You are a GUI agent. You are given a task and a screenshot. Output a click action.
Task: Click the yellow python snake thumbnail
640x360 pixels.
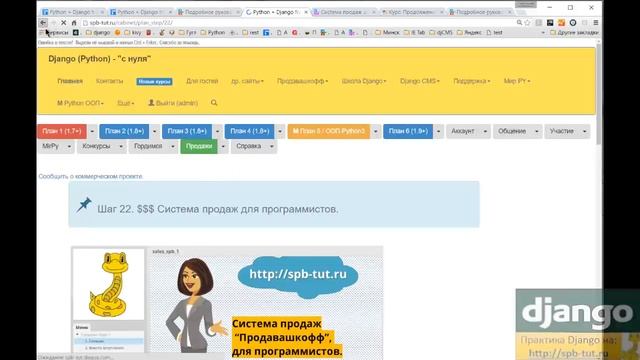click(109, 284)
